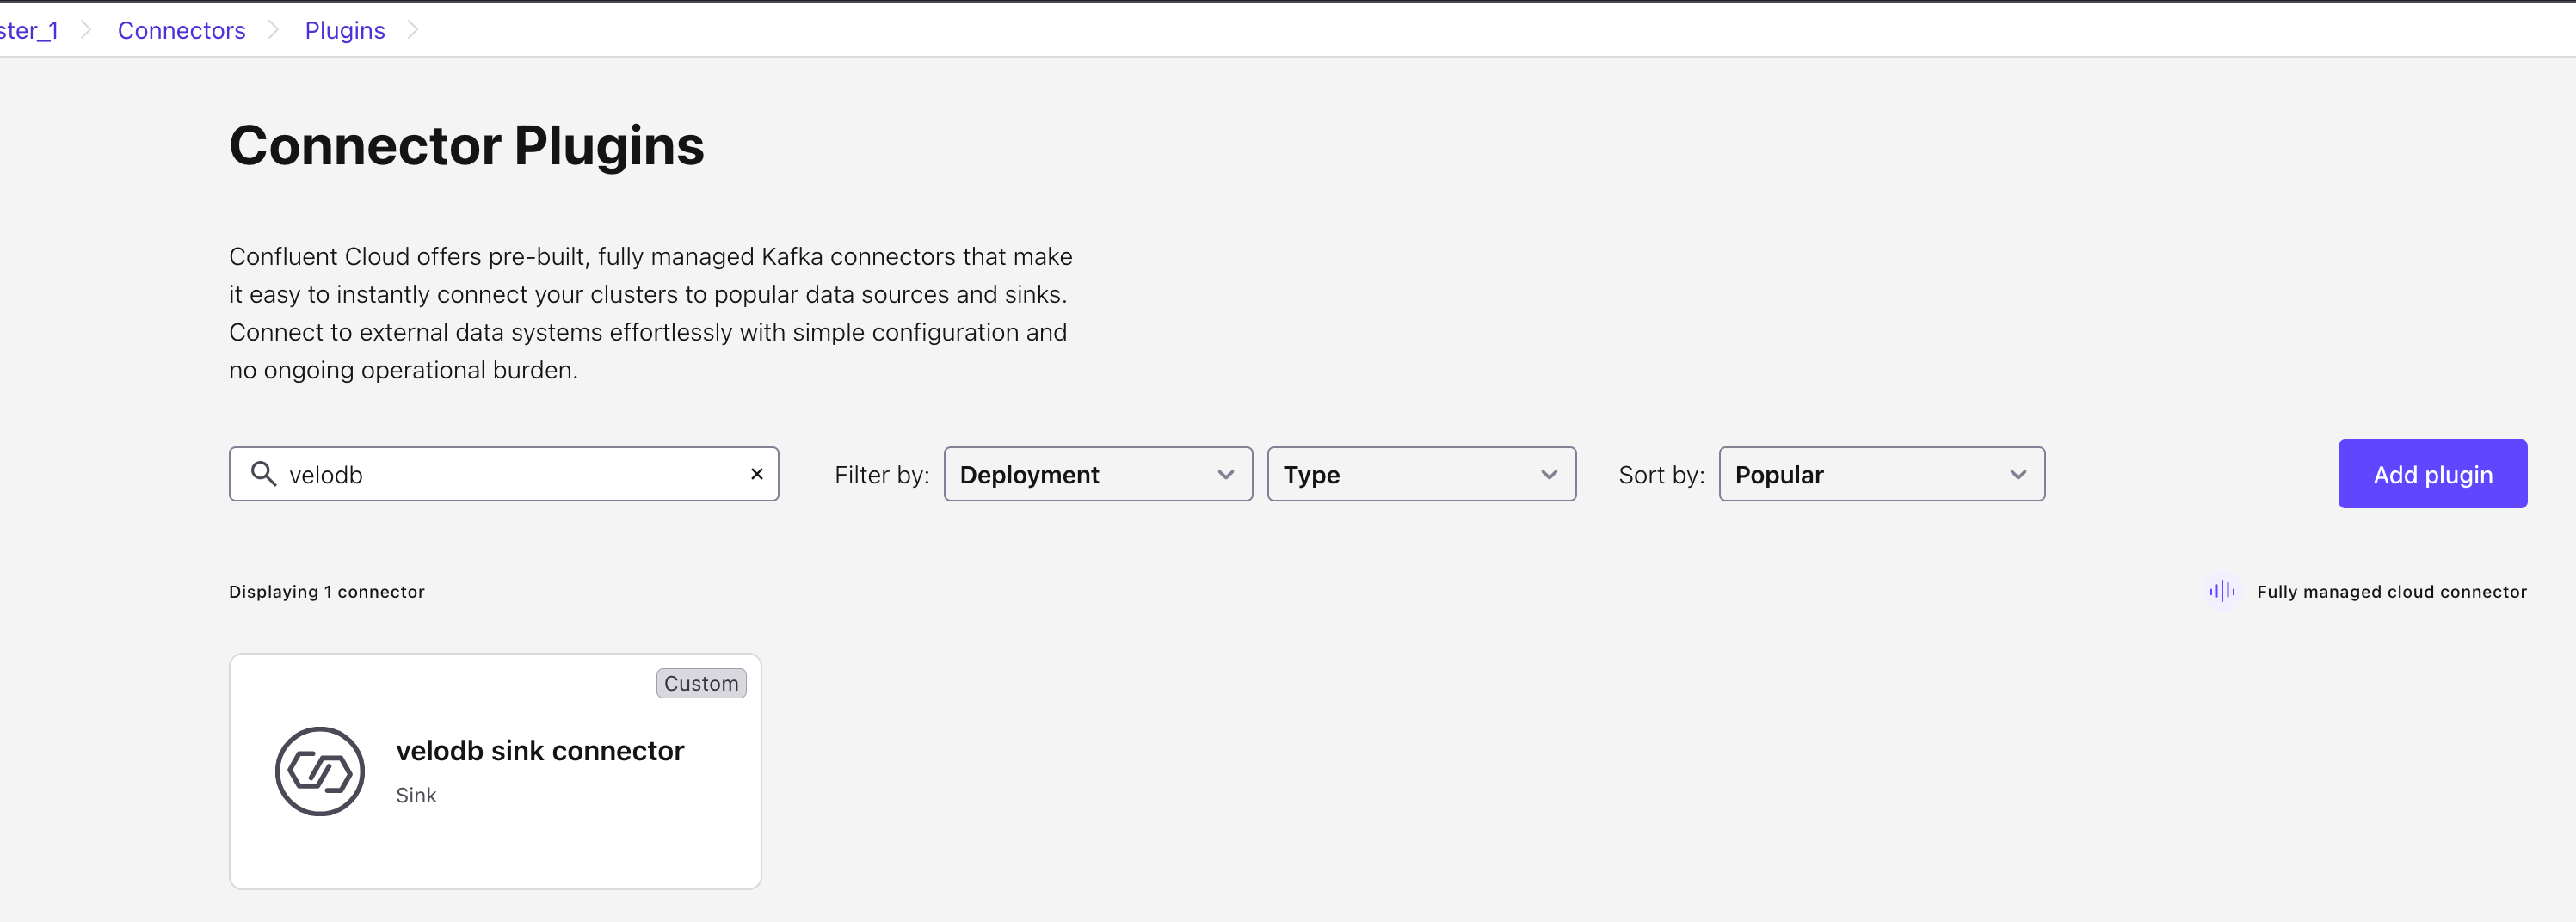
Task: Click the Add plugin button
Action: pos(2433,474)
